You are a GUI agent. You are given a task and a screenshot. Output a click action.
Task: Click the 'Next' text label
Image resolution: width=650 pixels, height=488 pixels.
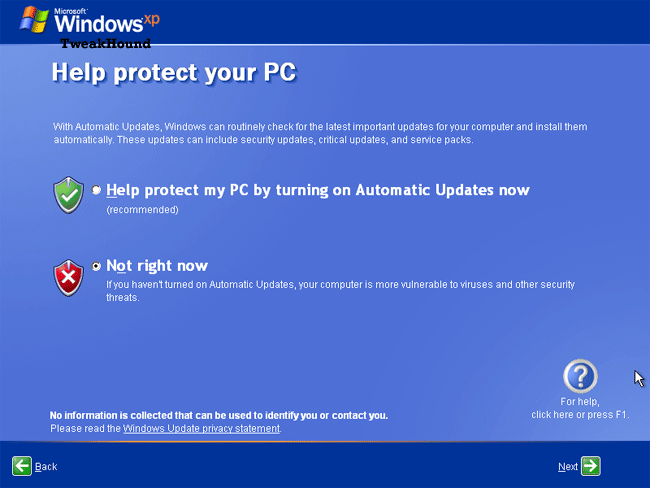click(x=568, y=467)
